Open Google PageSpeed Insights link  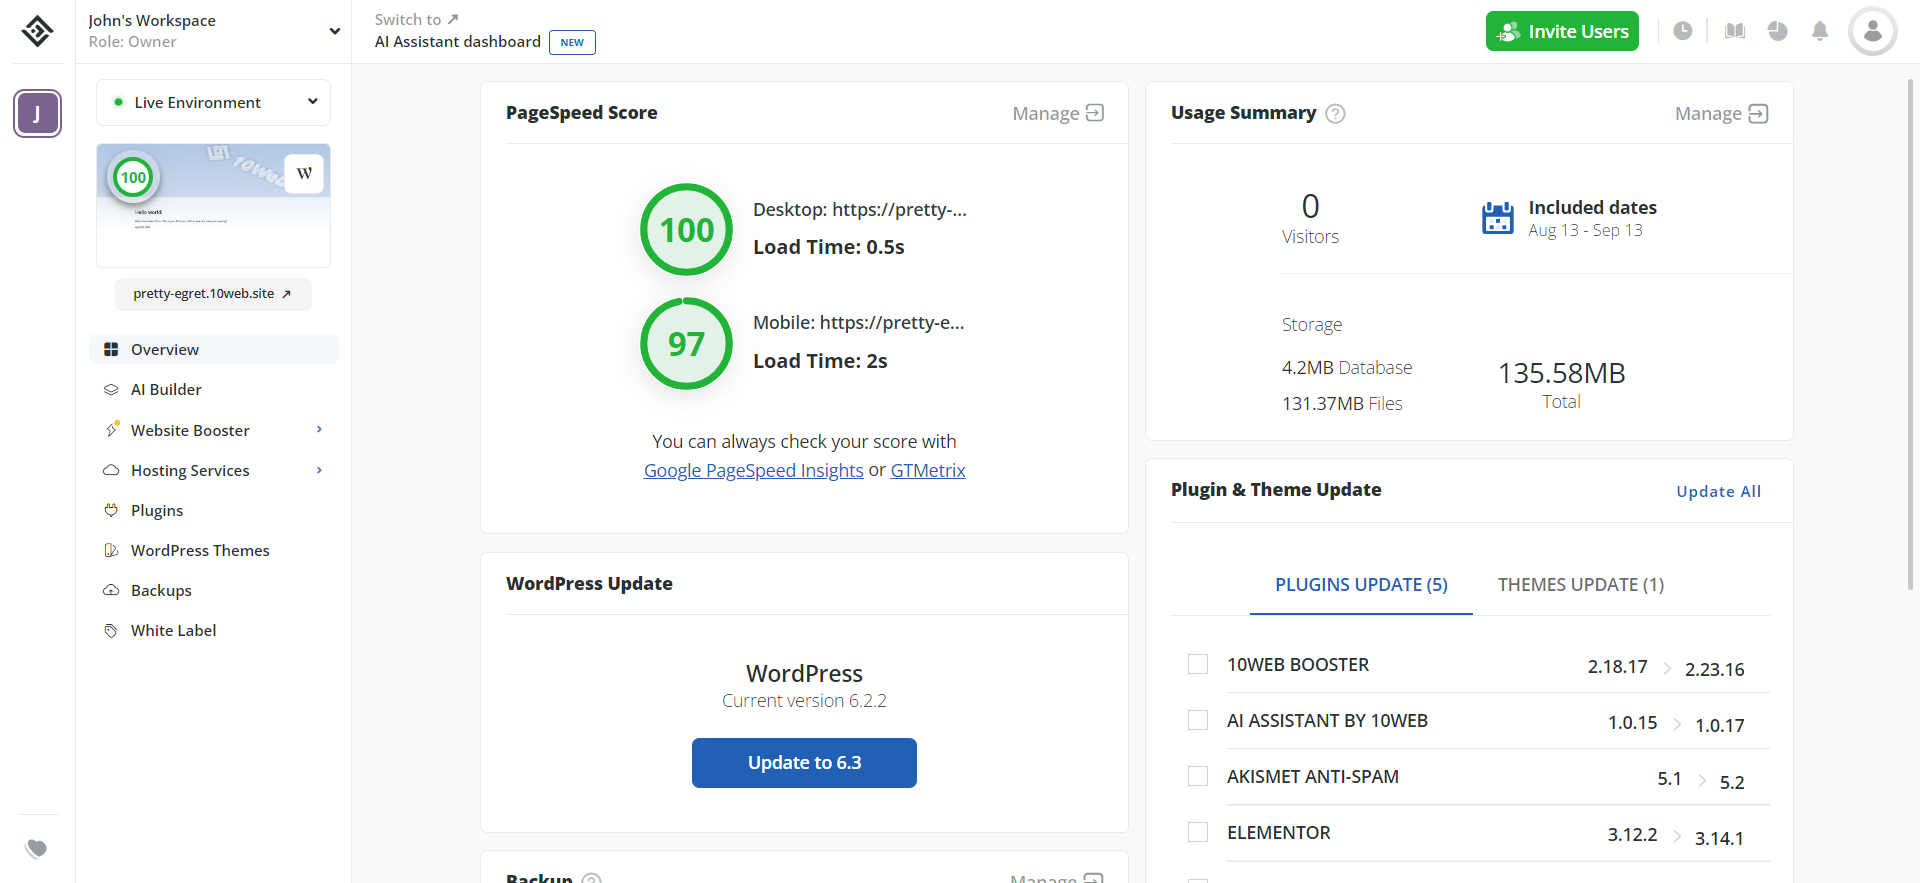point(753,470)
